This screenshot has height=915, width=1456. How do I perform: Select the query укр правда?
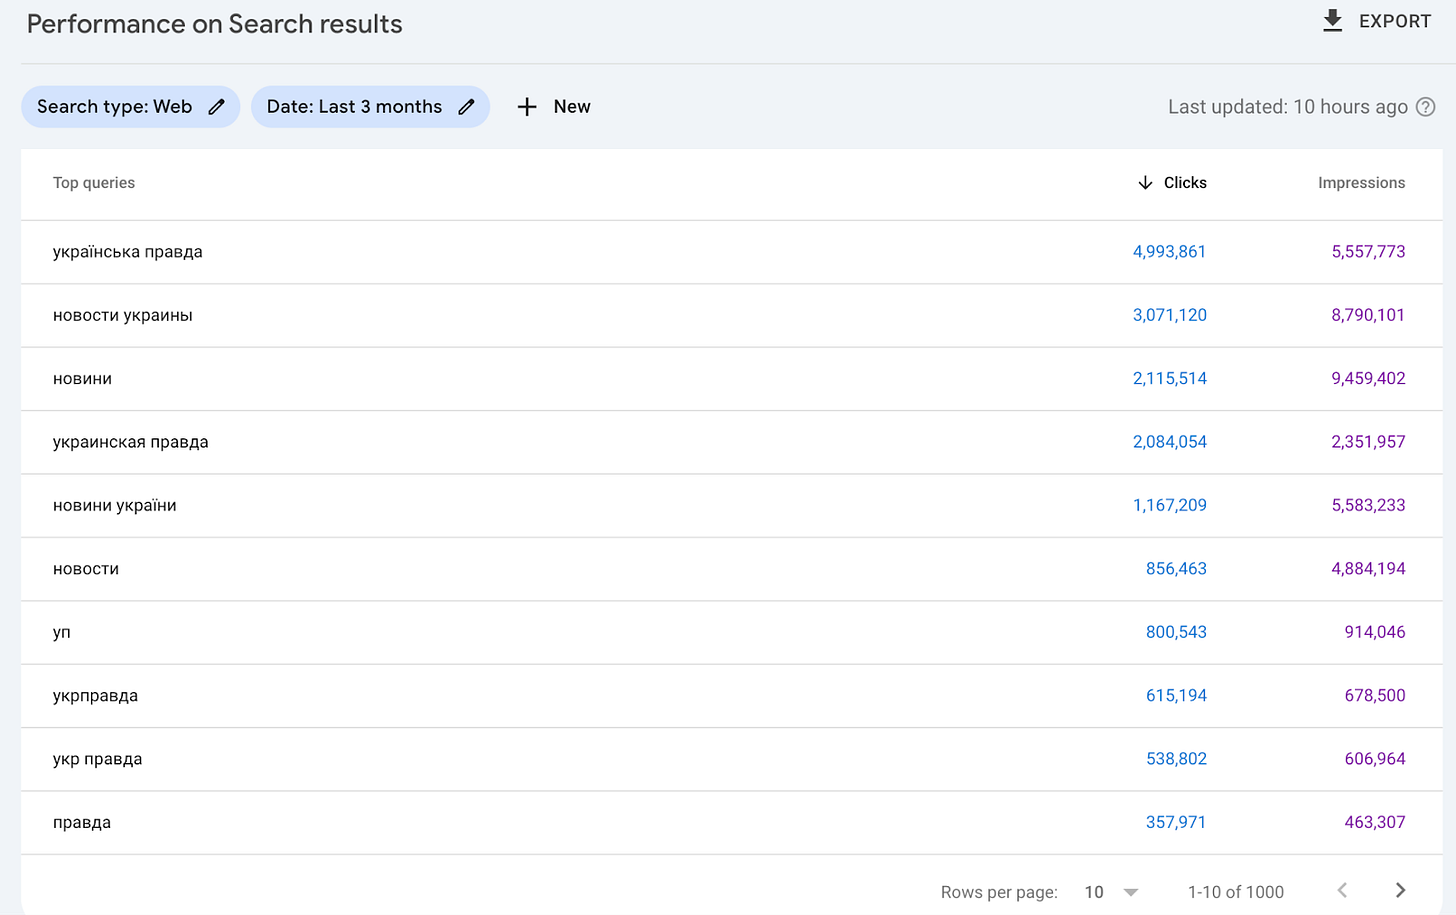click(x=98, y=759)
